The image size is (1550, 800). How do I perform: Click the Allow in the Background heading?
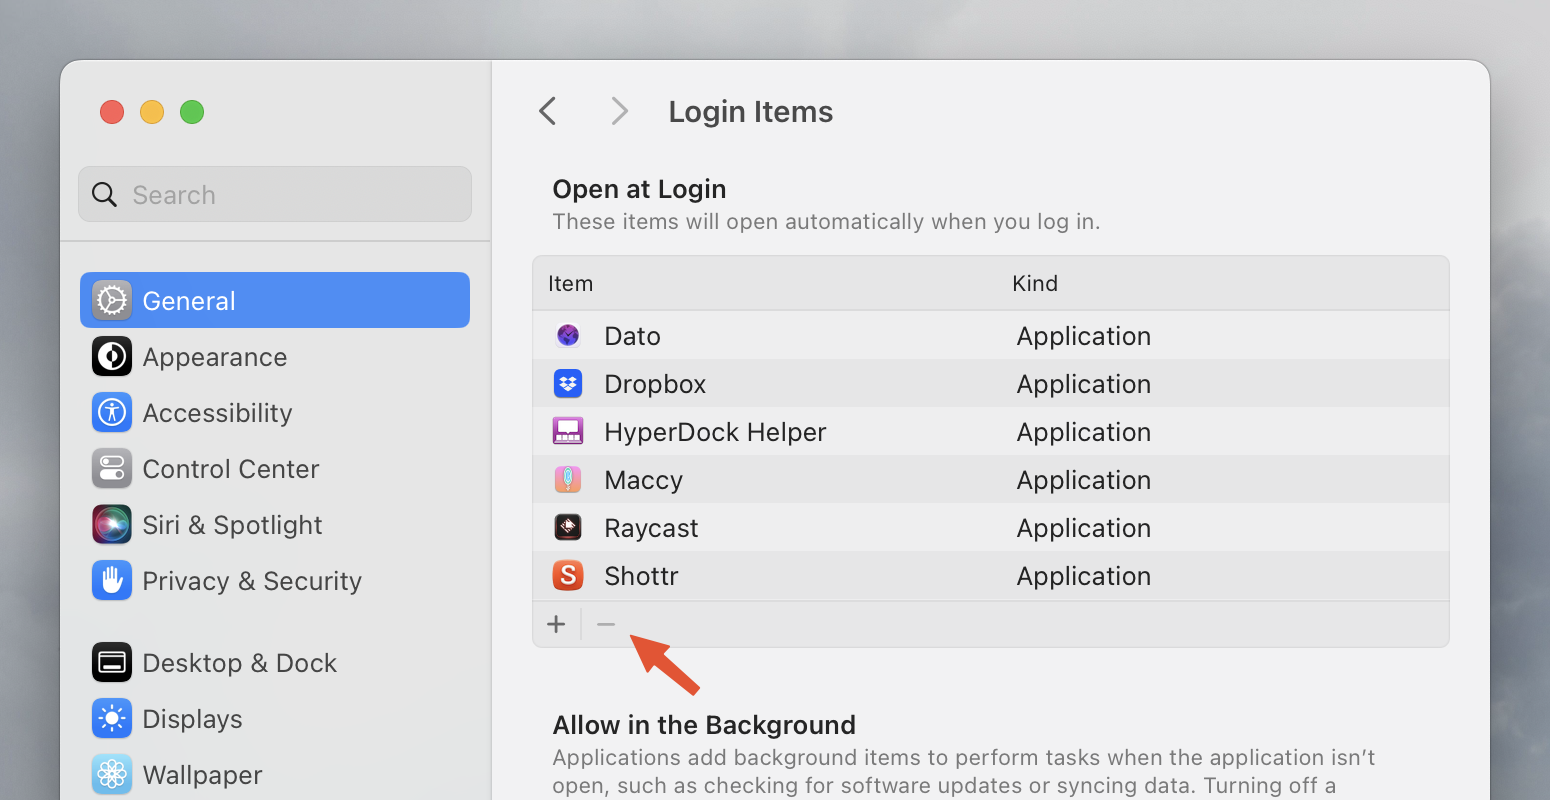[x=705, y=725]
